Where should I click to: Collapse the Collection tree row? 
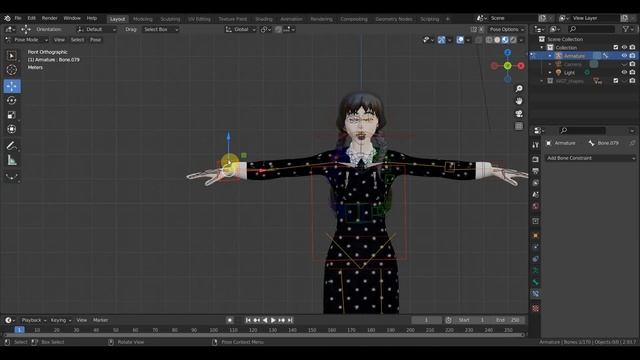pyautogui.click(x=542, y=47)
